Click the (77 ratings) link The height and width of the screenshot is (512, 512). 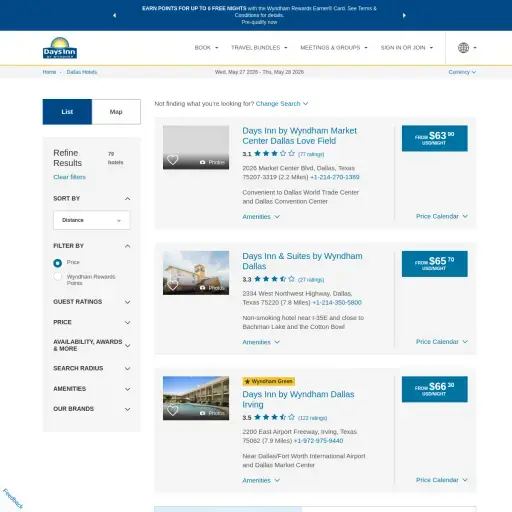[x=311, y=154]
